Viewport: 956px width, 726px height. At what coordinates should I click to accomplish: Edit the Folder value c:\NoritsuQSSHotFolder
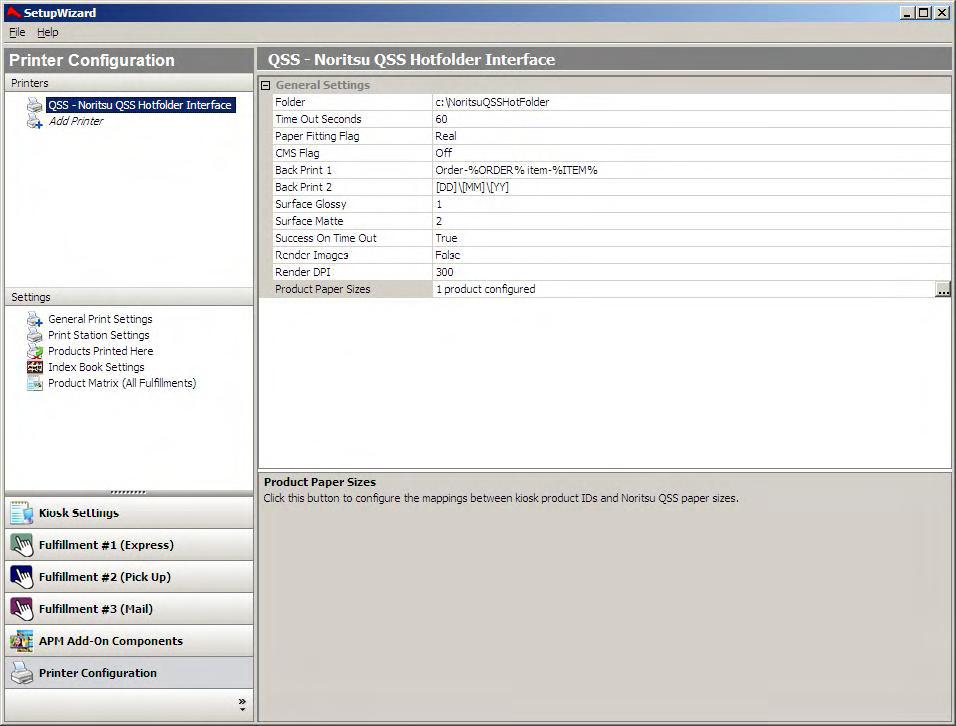[x=691, y=102]
